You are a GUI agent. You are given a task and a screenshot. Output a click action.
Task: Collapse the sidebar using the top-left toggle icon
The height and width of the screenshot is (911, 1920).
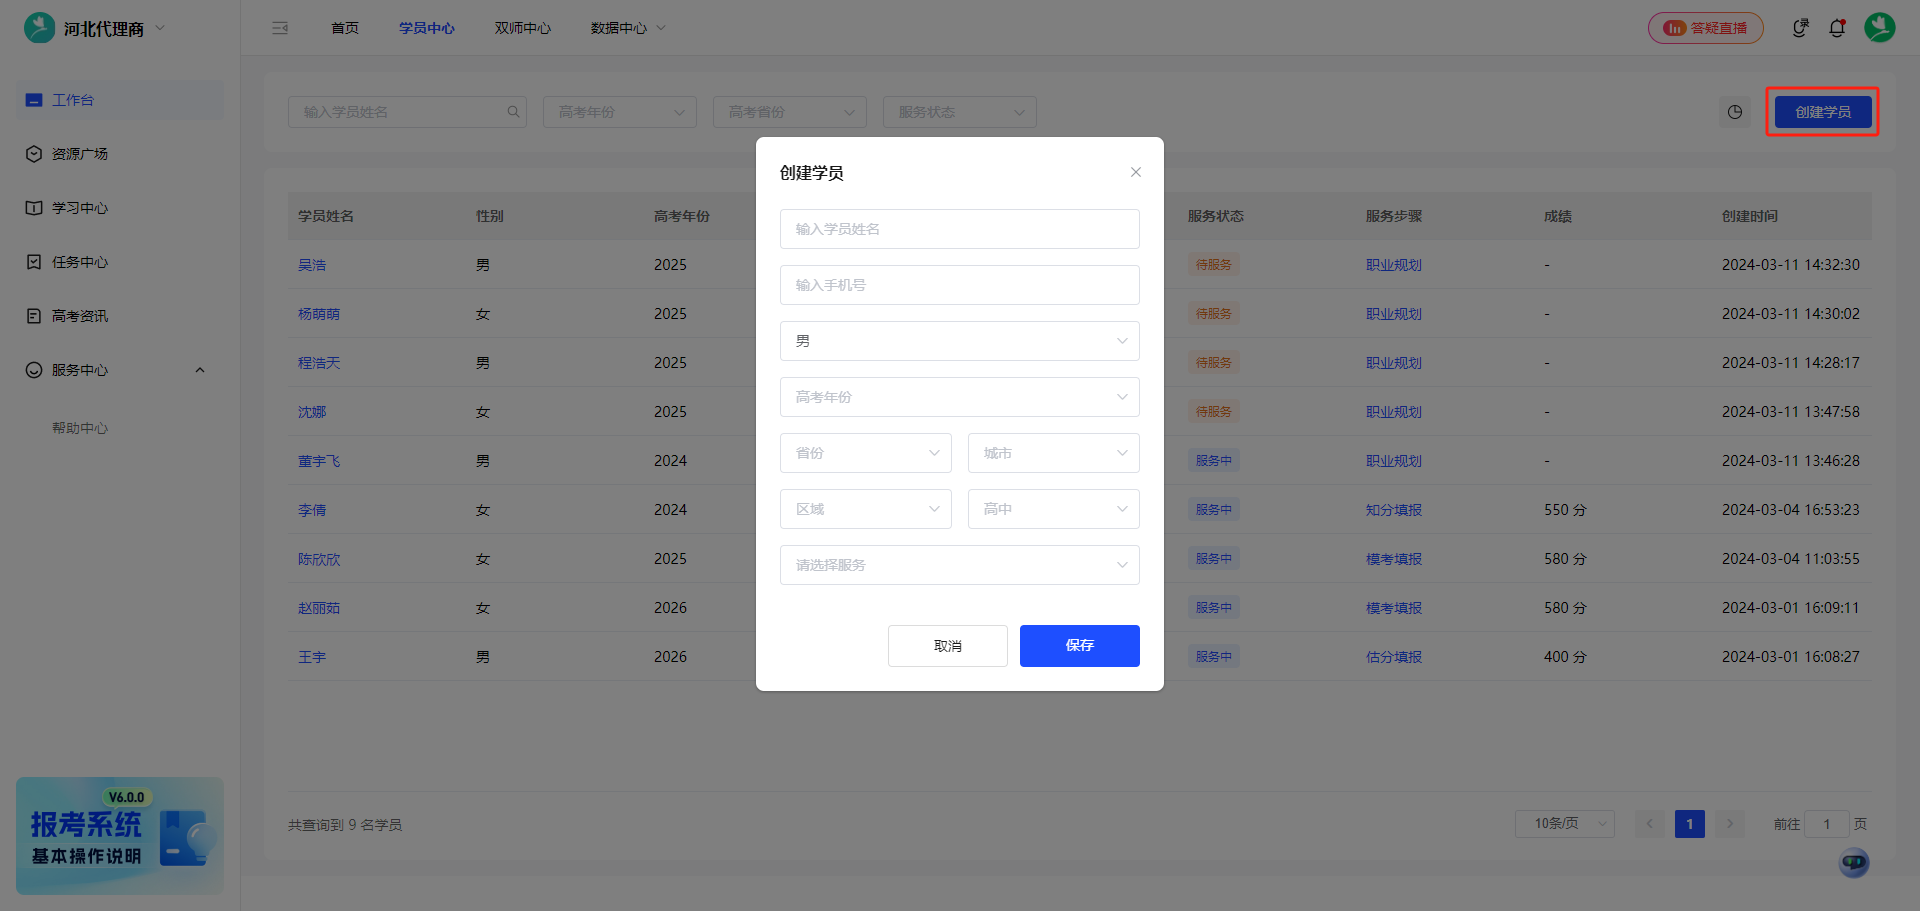[x=280, y=28]
